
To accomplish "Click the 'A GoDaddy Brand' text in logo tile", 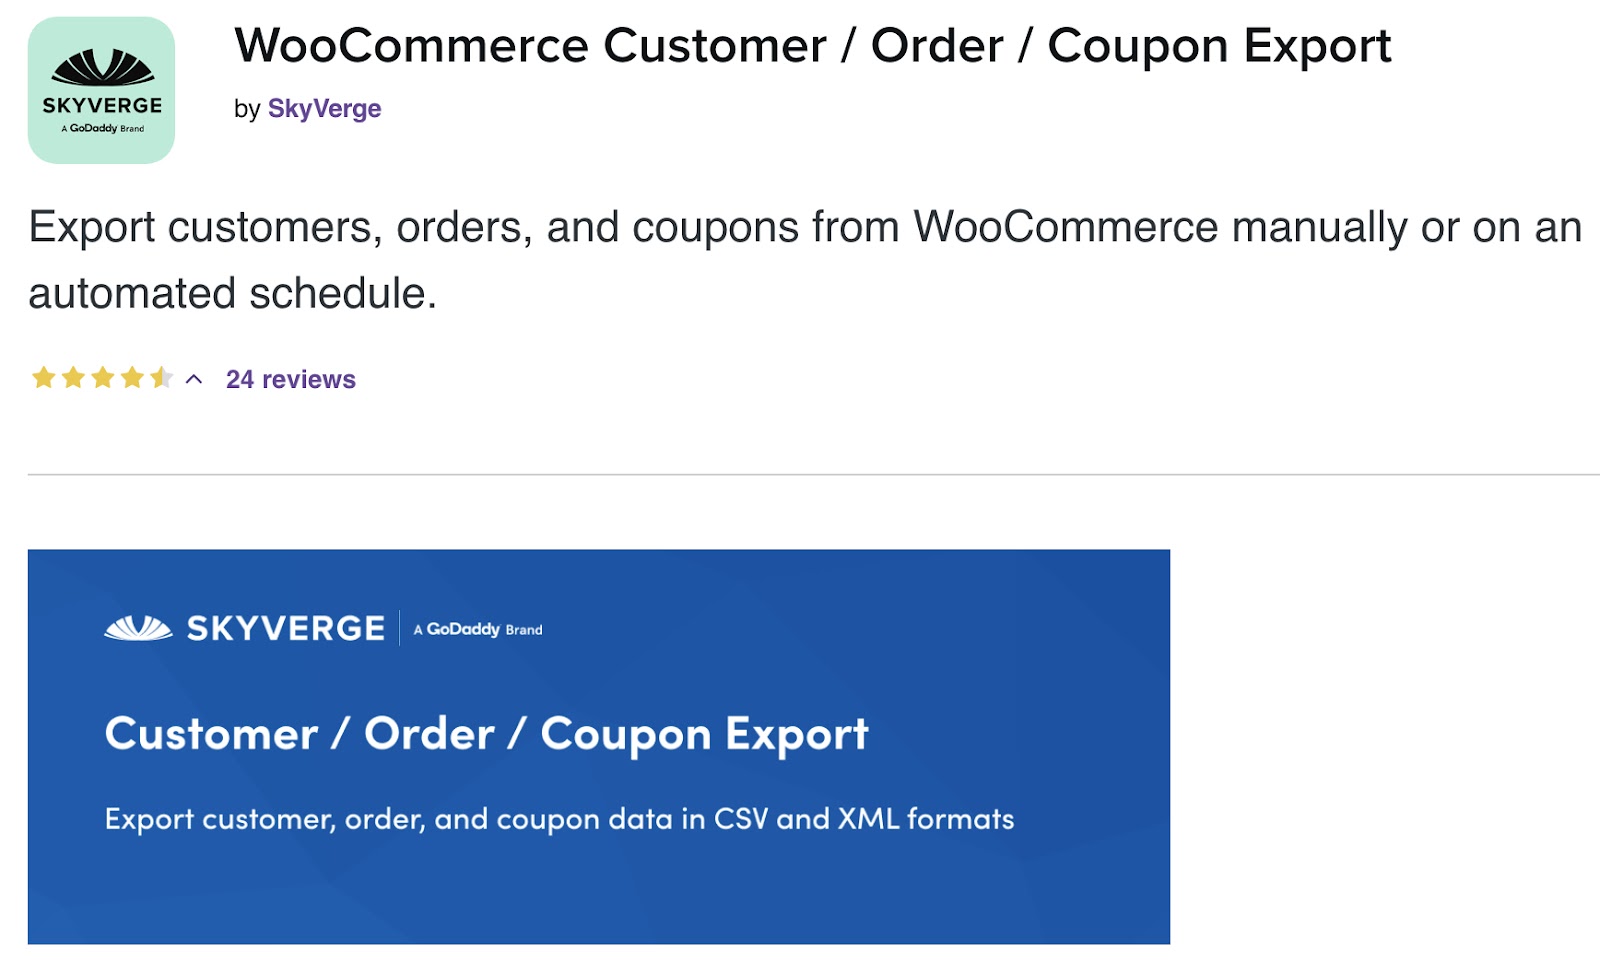I will coord(102,128).
